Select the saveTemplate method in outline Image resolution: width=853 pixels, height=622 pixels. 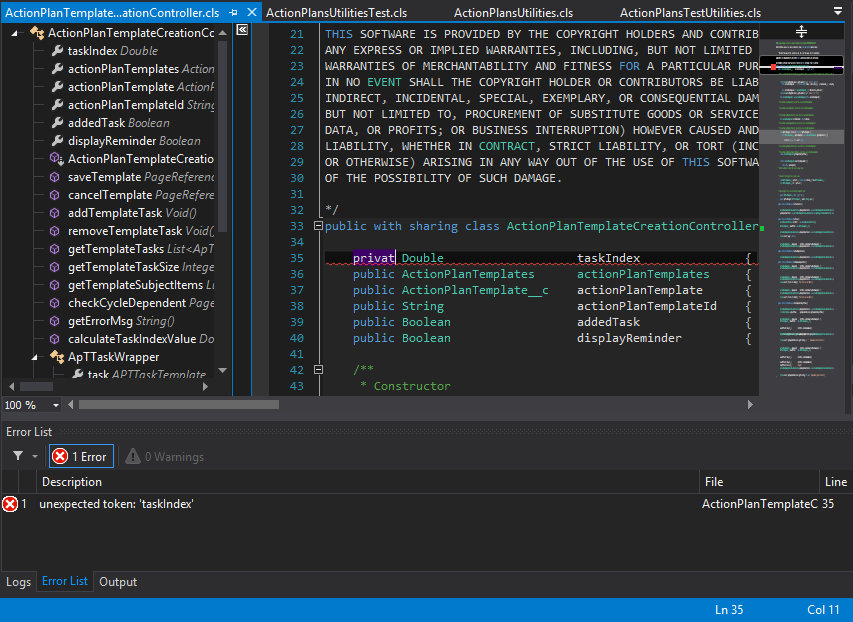(x=141, y=177)
